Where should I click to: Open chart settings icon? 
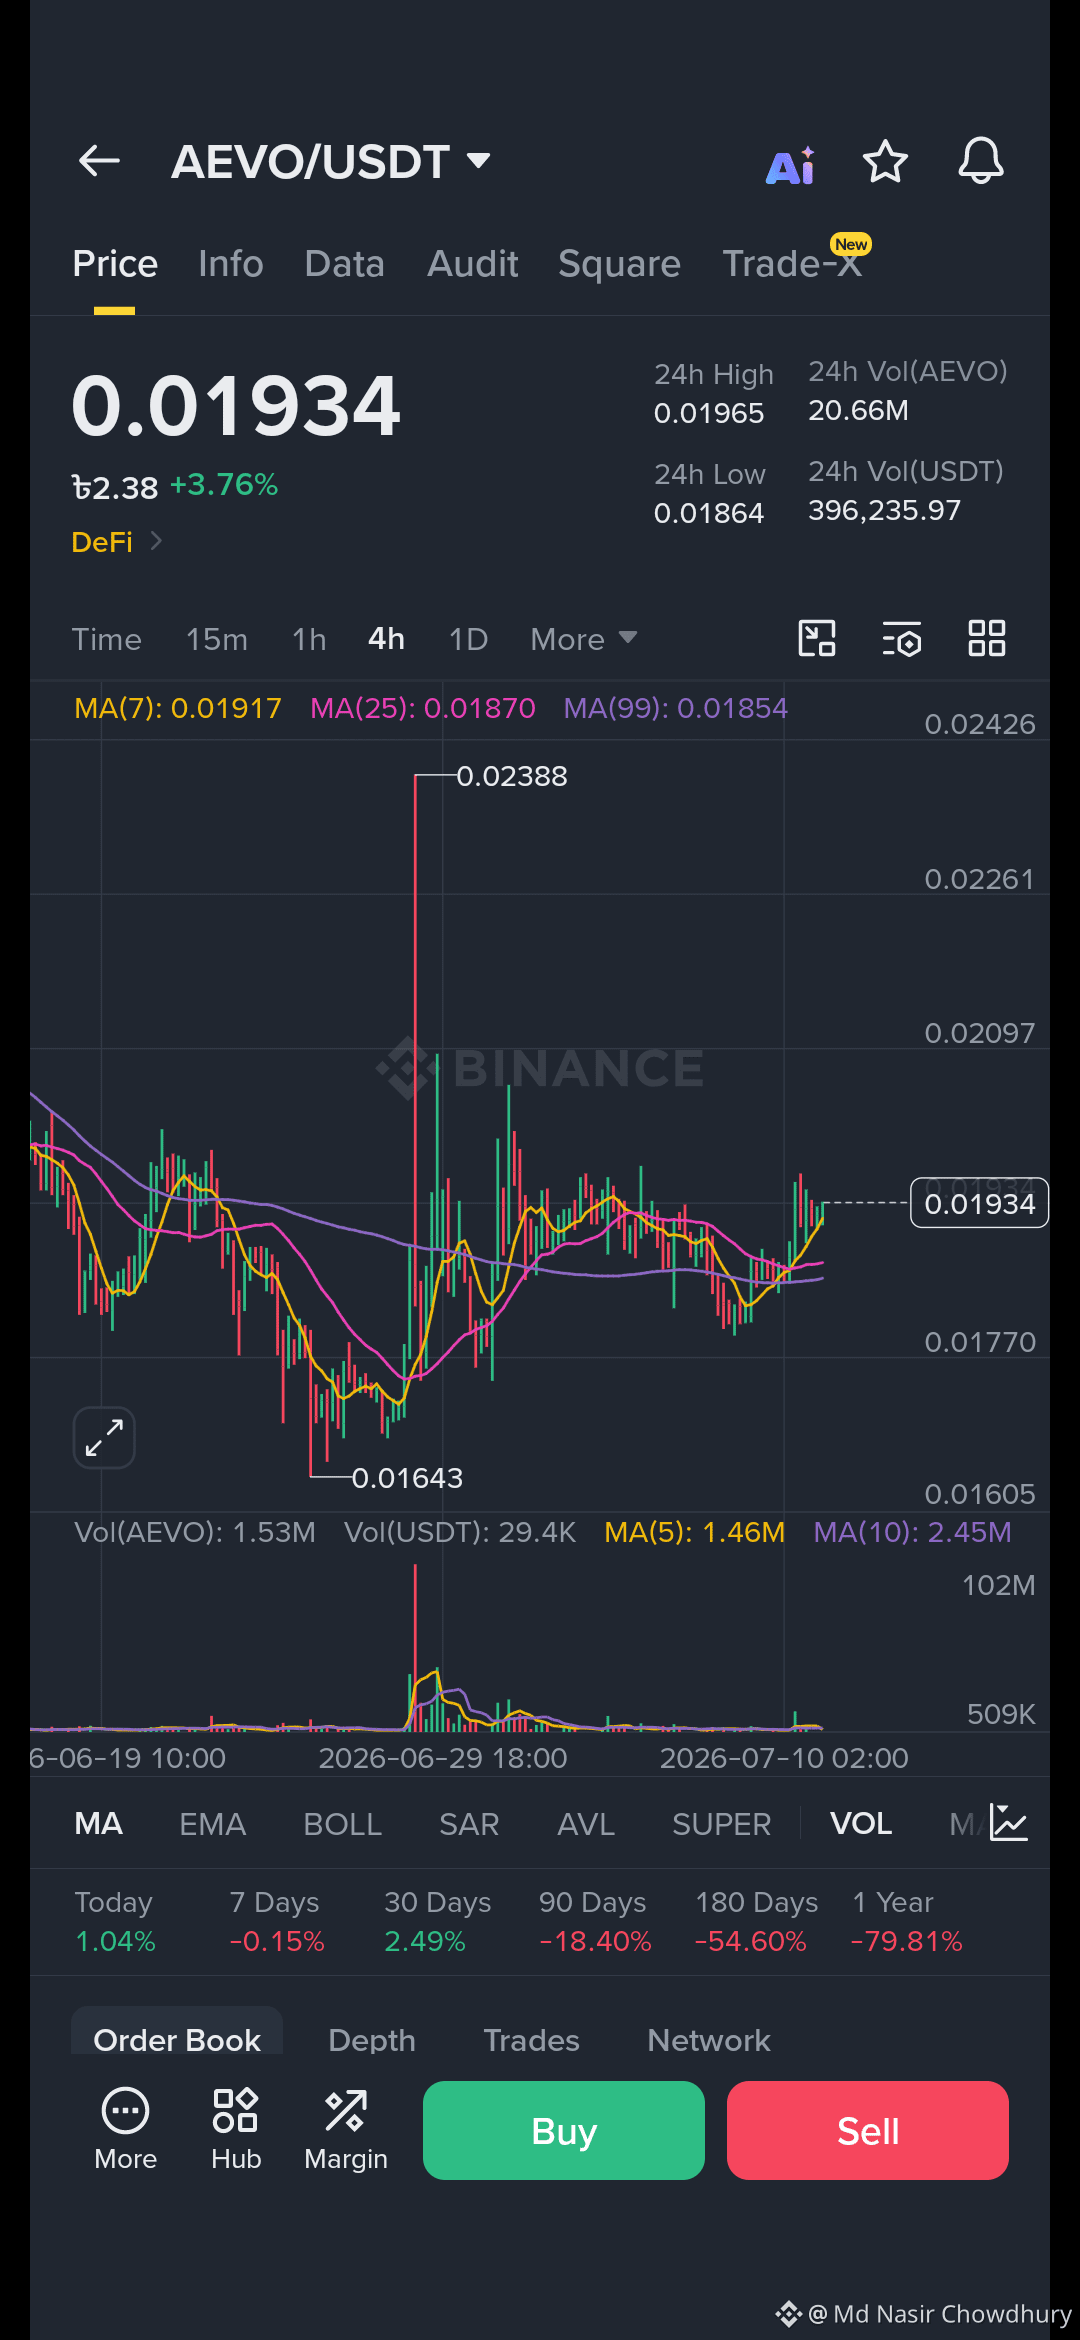(x=901, y=639)
